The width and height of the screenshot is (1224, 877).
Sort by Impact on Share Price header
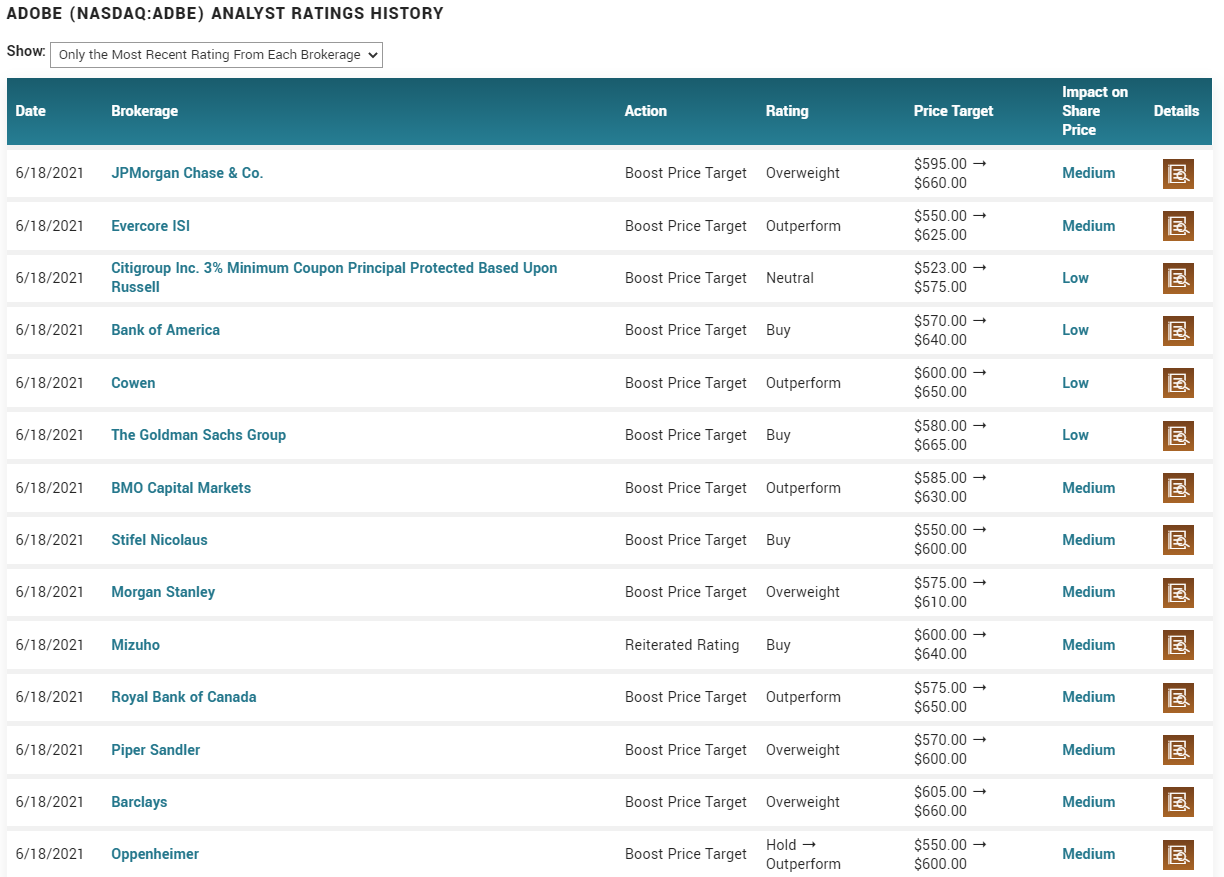(1095, 111)
